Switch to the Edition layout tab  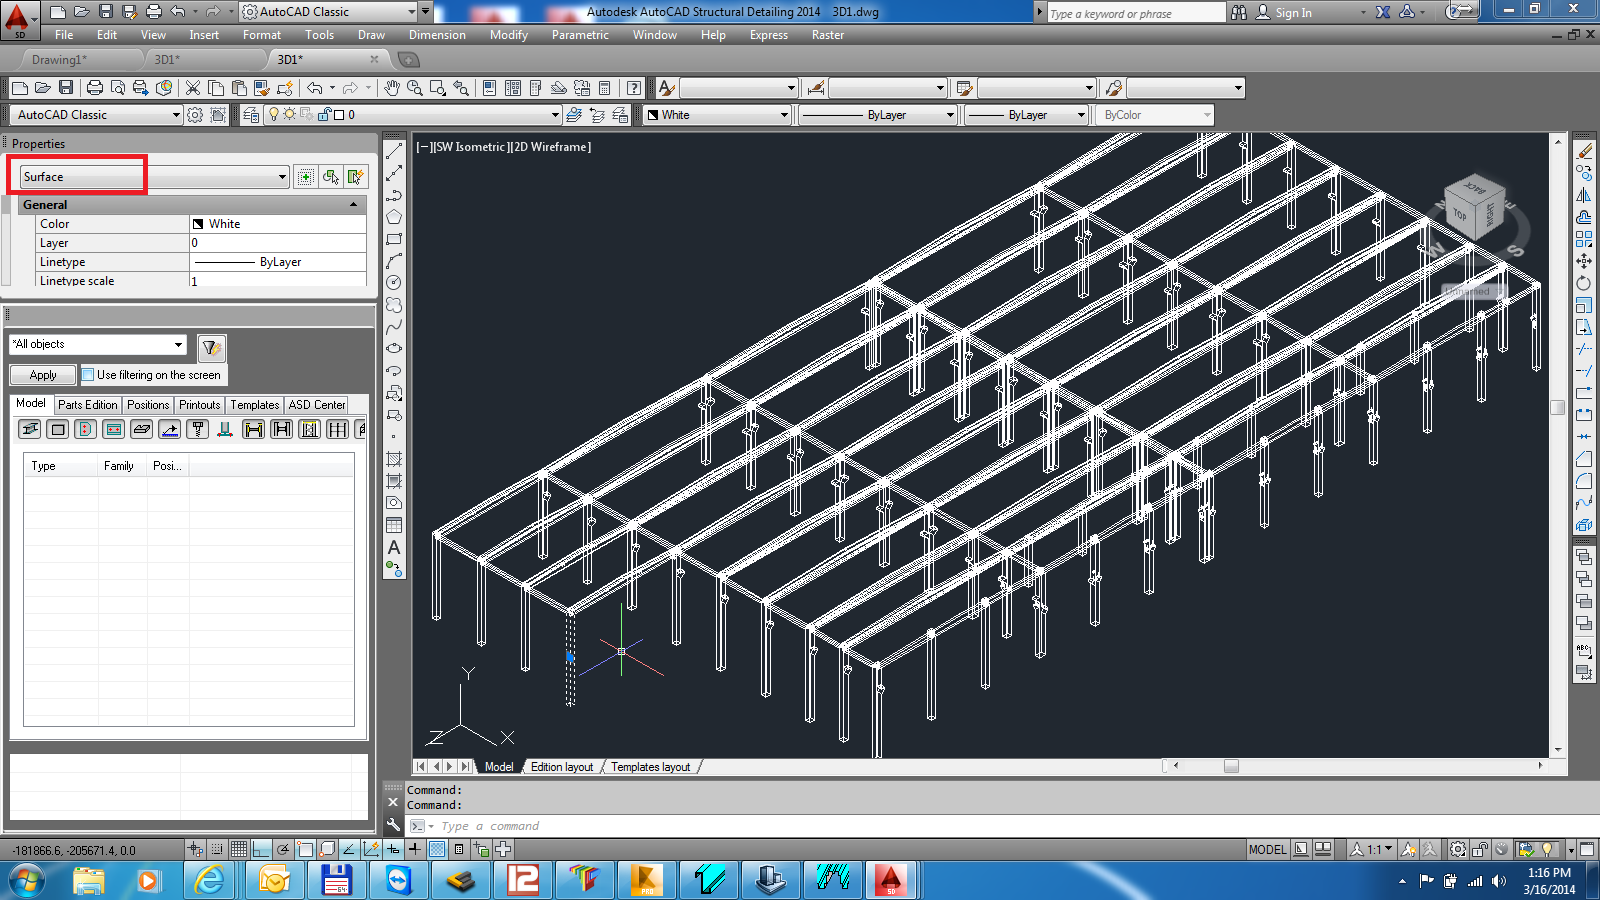point(561,766)
